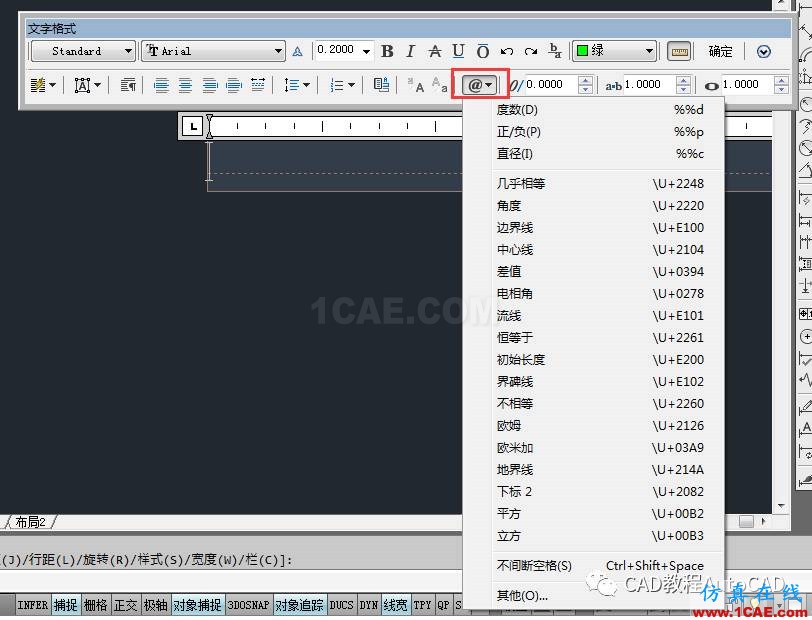Open the text style Standard dropdown
This screenshot has height=620, width=812.
coord(83,51)
